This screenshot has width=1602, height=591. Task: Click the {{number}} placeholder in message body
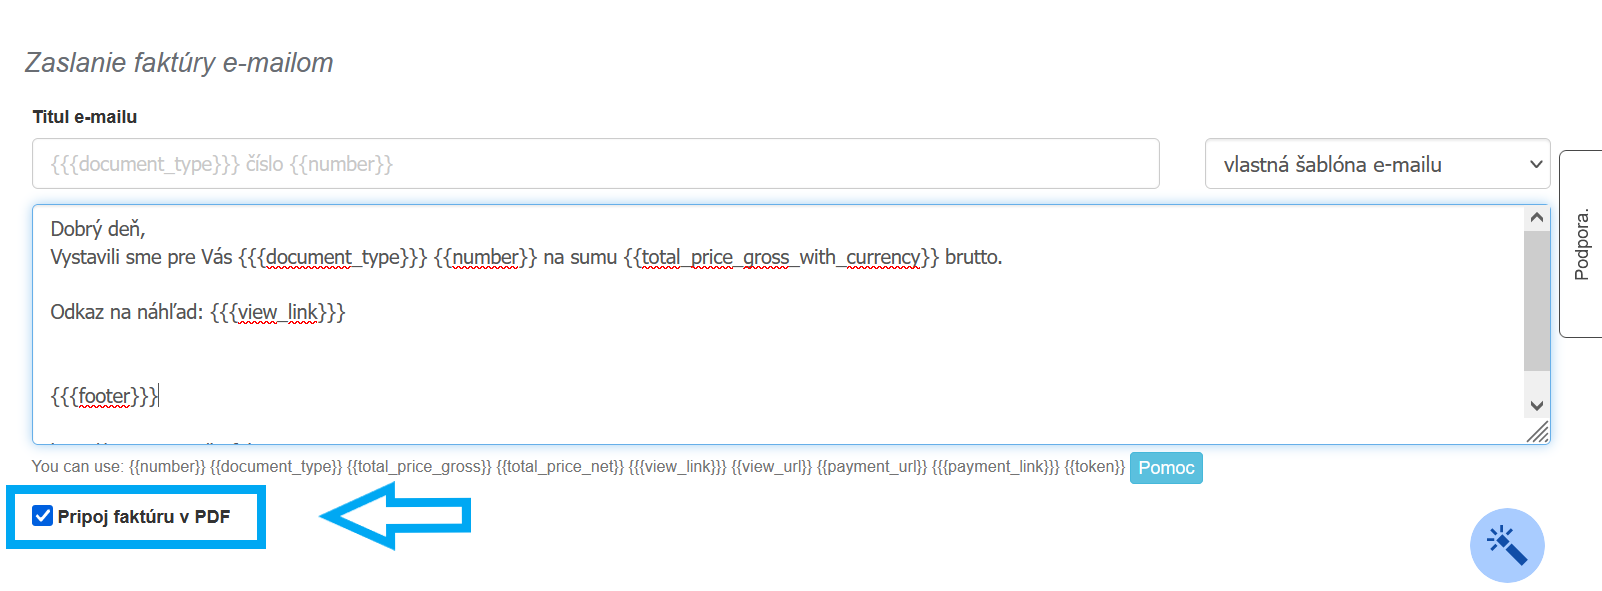coord(485,257)
